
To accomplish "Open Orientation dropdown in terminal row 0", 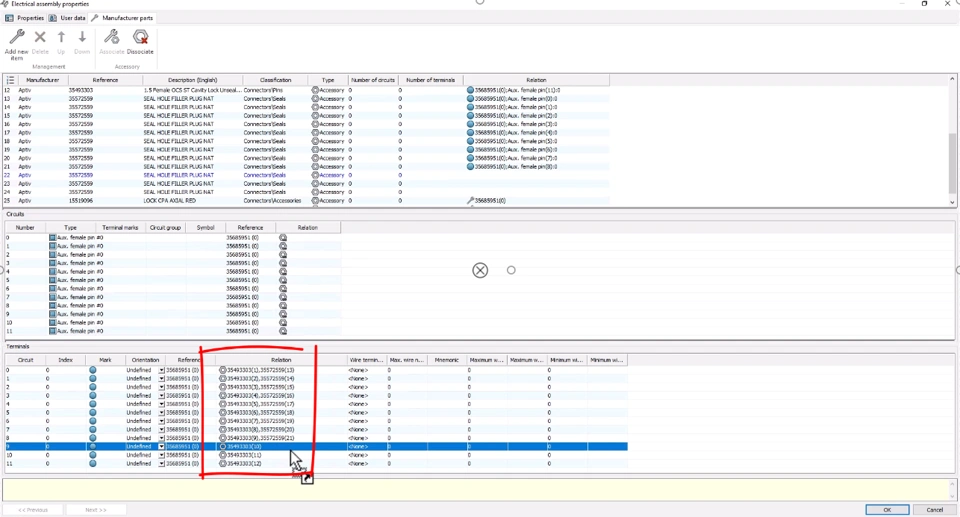I will [x=162, y=371].
